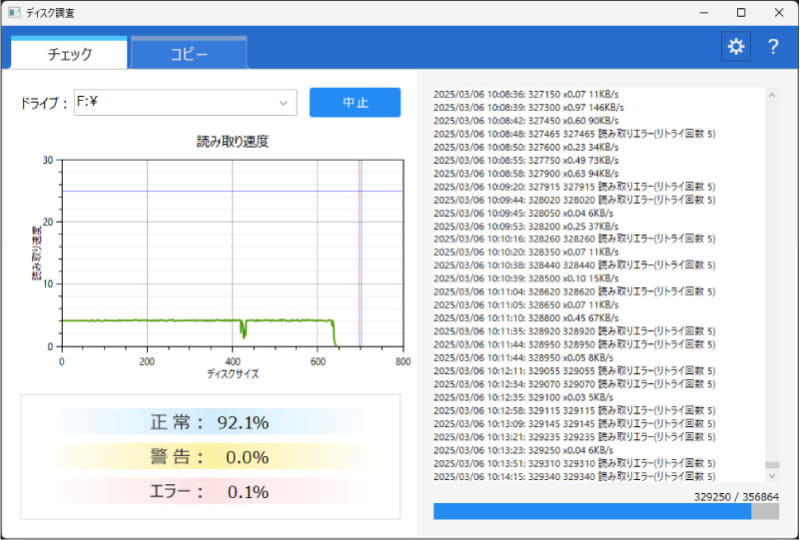
Task: Select log line 10:11:35: 328920 読み取りエラー
Action: 574,331
